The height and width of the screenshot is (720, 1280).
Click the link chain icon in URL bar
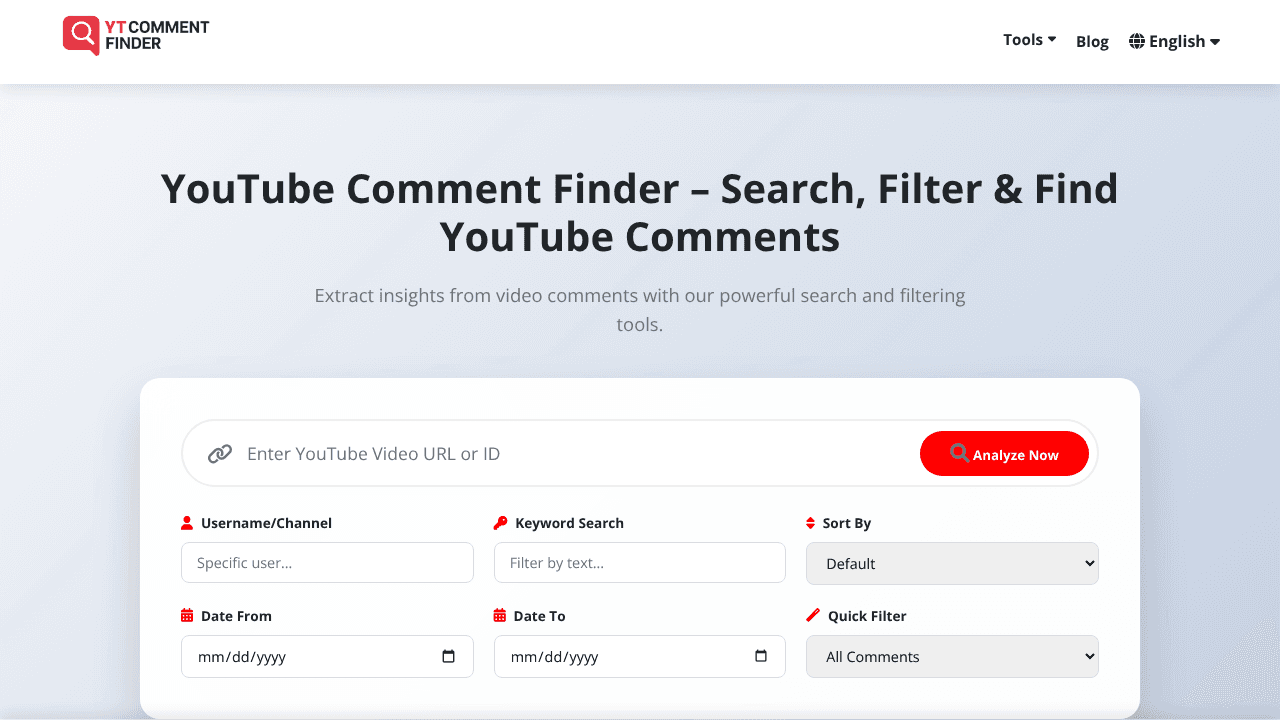[220, 454]
